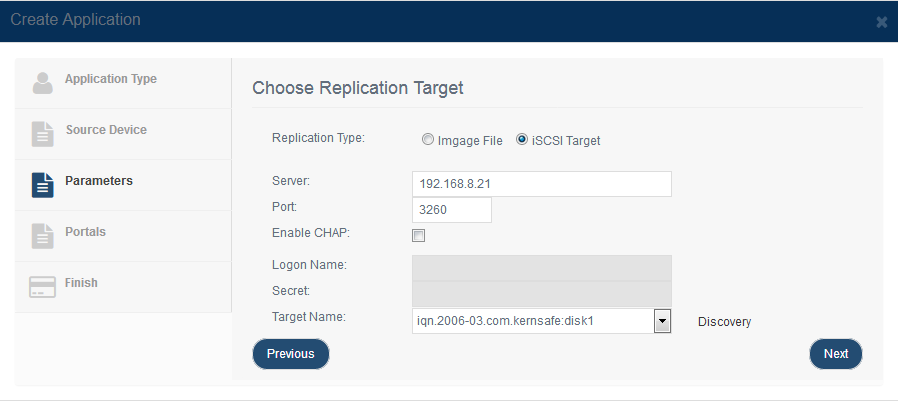Click the Discovery link

point(724,322)
